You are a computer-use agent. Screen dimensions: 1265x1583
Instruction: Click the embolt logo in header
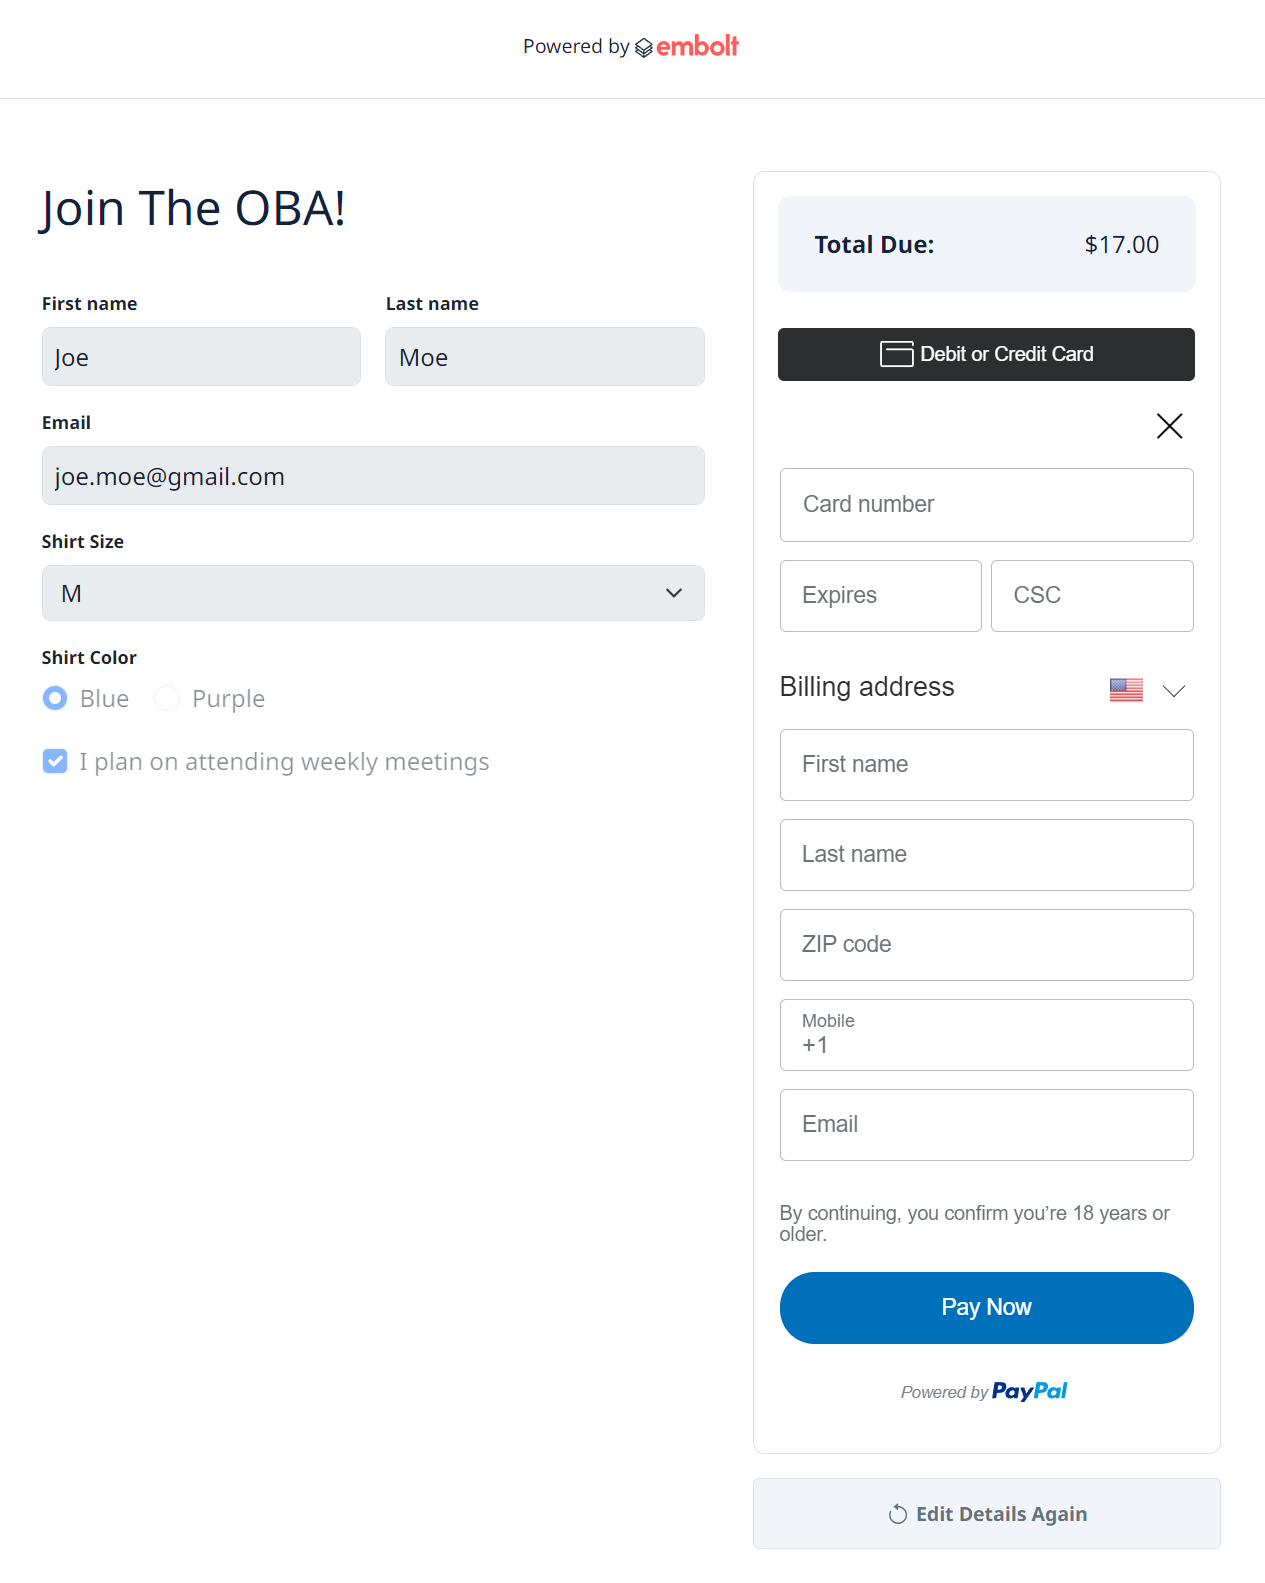[687, 46]
